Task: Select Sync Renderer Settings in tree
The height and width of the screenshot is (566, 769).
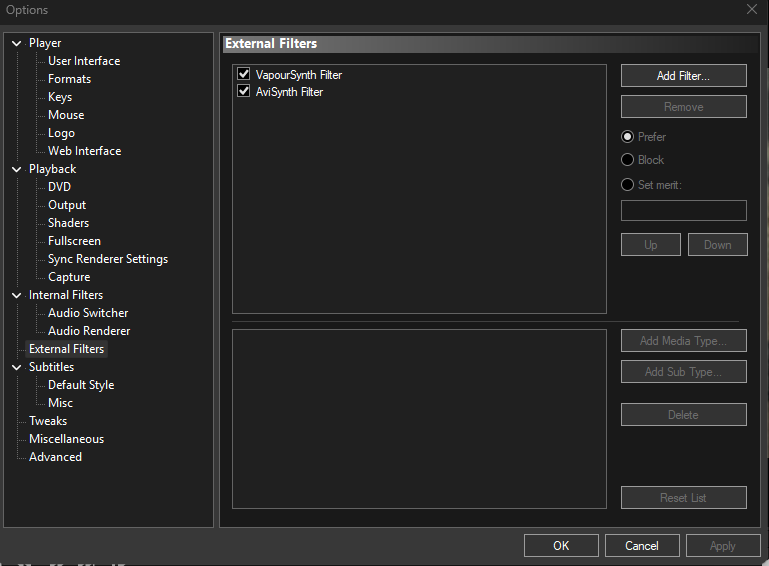Action: (107, 259)
